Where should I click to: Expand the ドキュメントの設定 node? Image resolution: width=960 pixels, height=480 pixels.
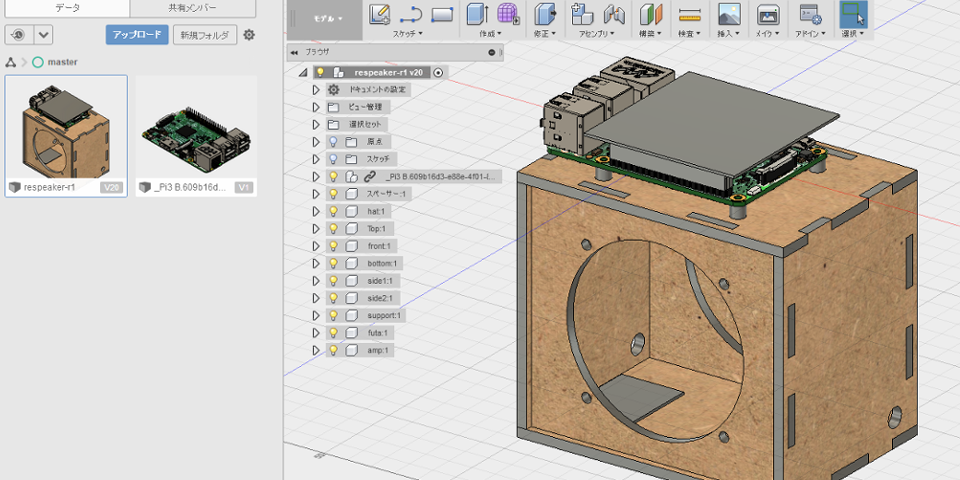tap(316, 90)
